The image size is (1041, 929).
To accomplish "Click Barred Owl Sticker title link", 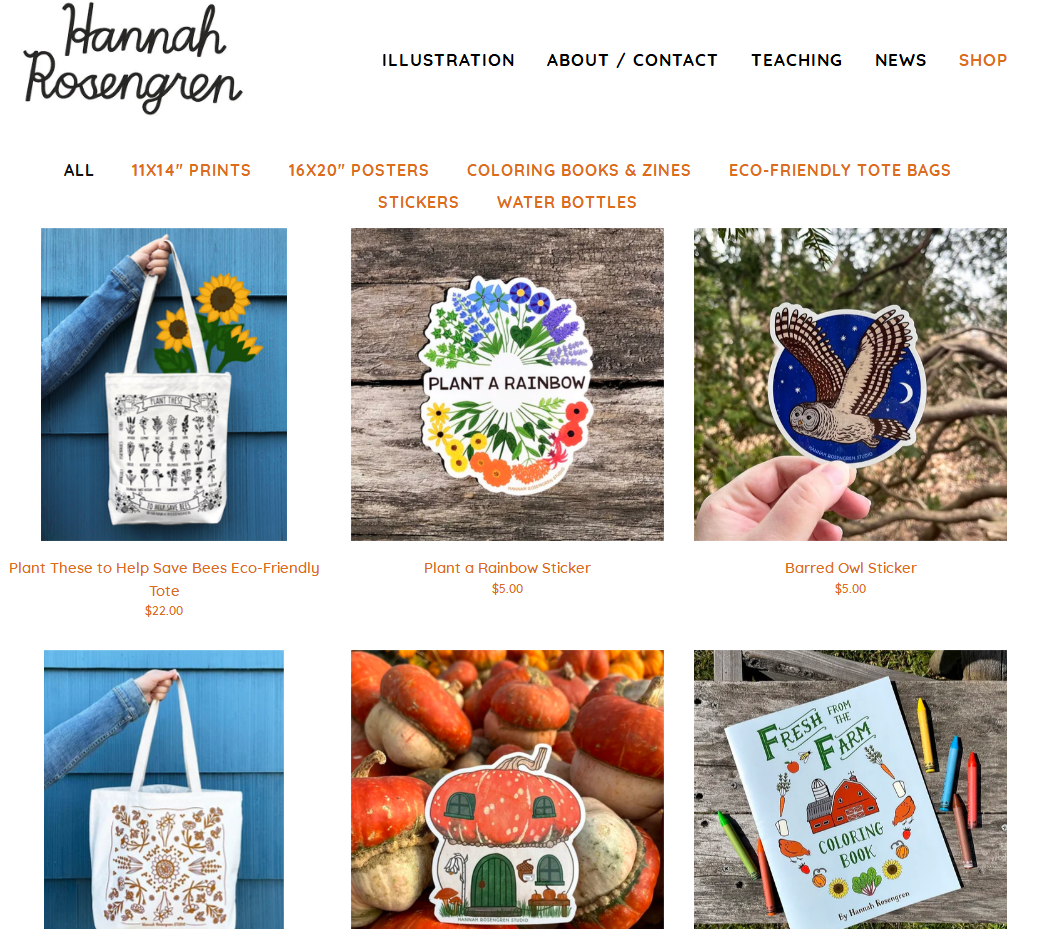I will [x=850, y=568].
